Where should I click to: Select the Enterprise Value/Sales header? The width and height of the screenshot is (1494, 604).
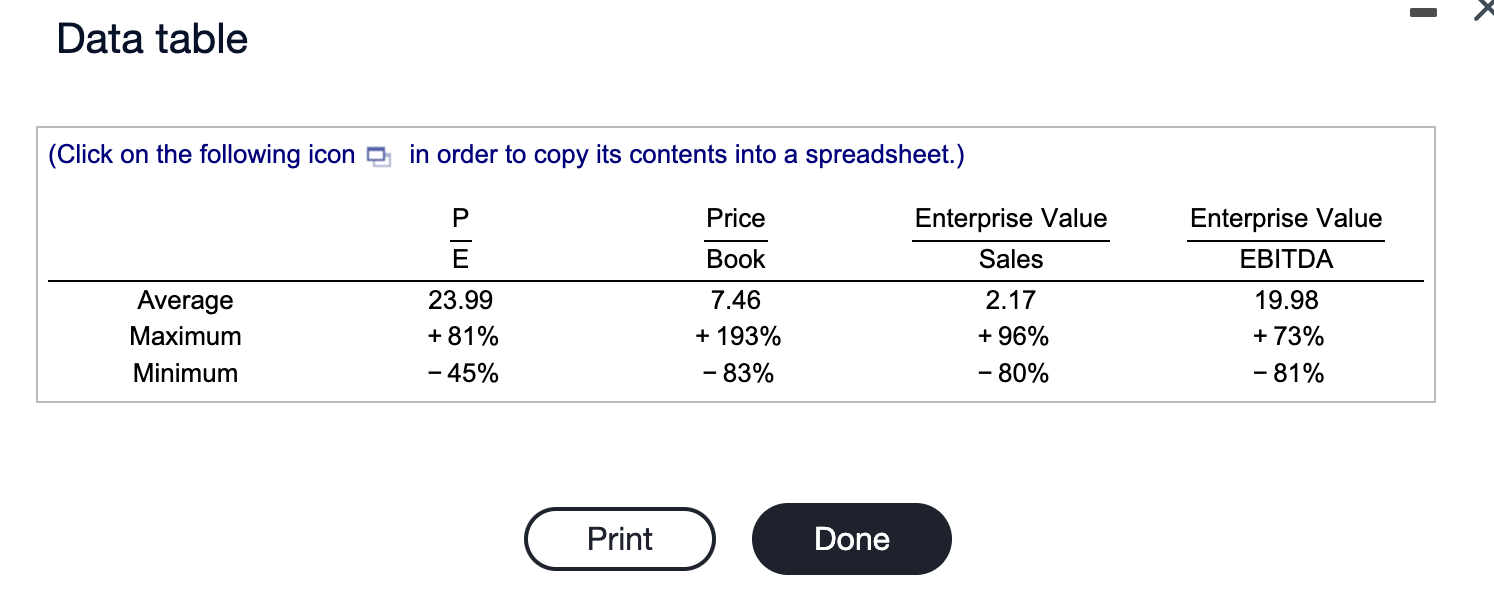point(1011,238)
